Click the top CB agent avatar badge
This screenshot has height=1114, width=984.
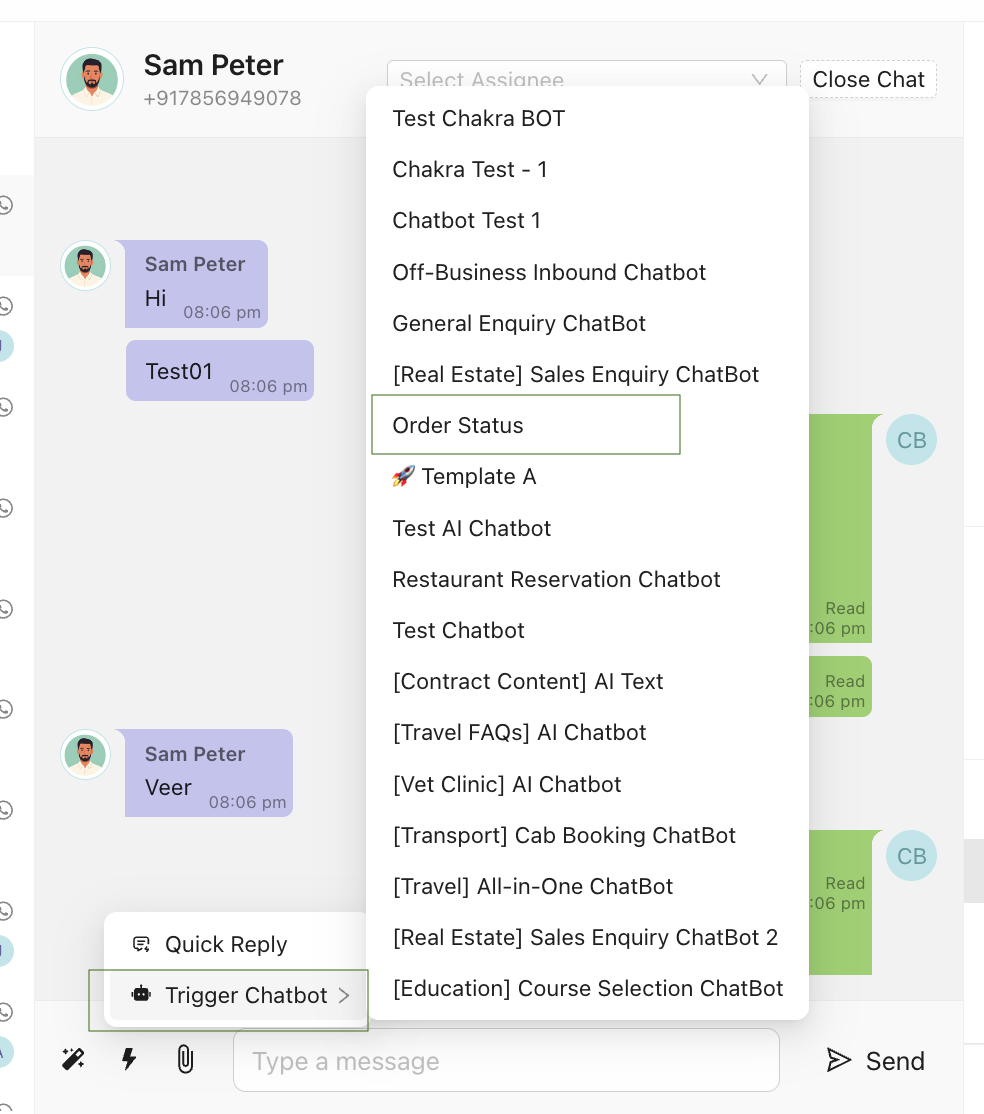point(911,440)
